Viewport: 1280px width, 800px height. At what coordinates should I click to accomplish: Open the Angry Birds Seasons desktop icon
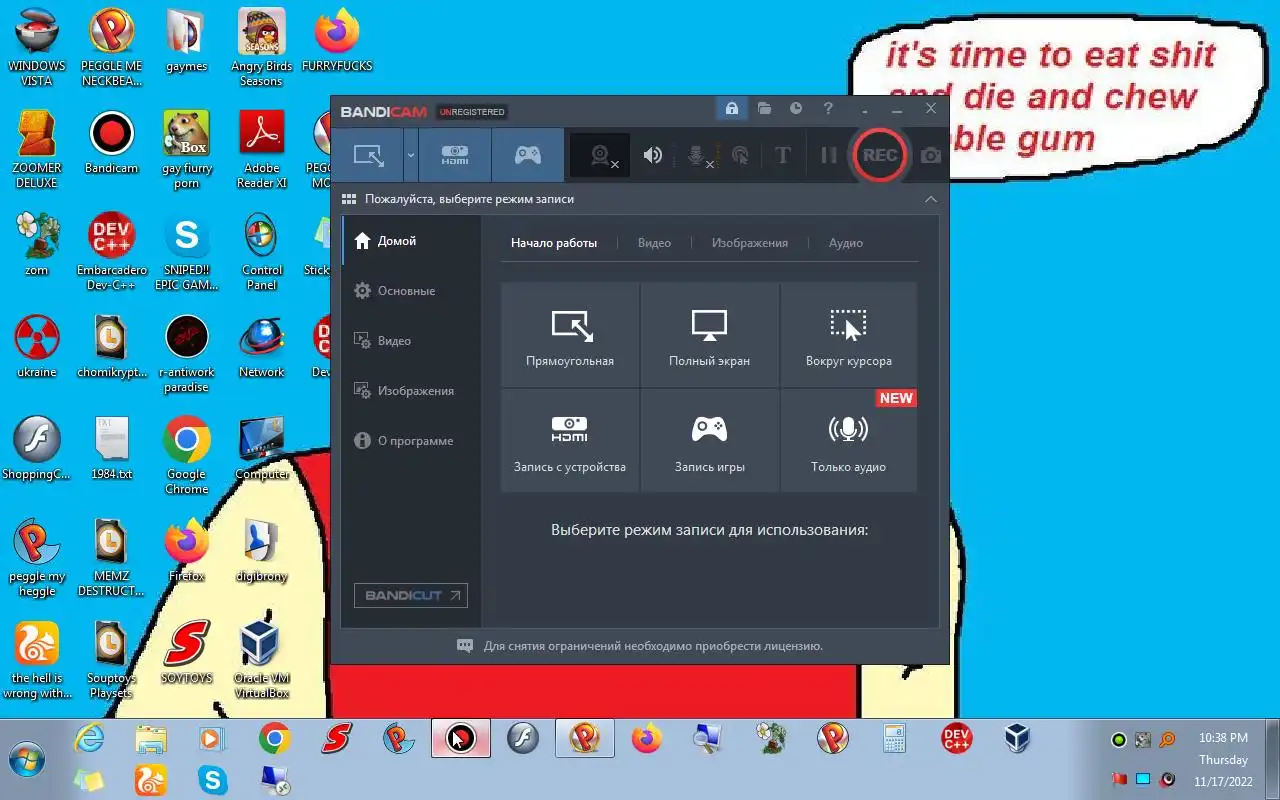point(262,47)
